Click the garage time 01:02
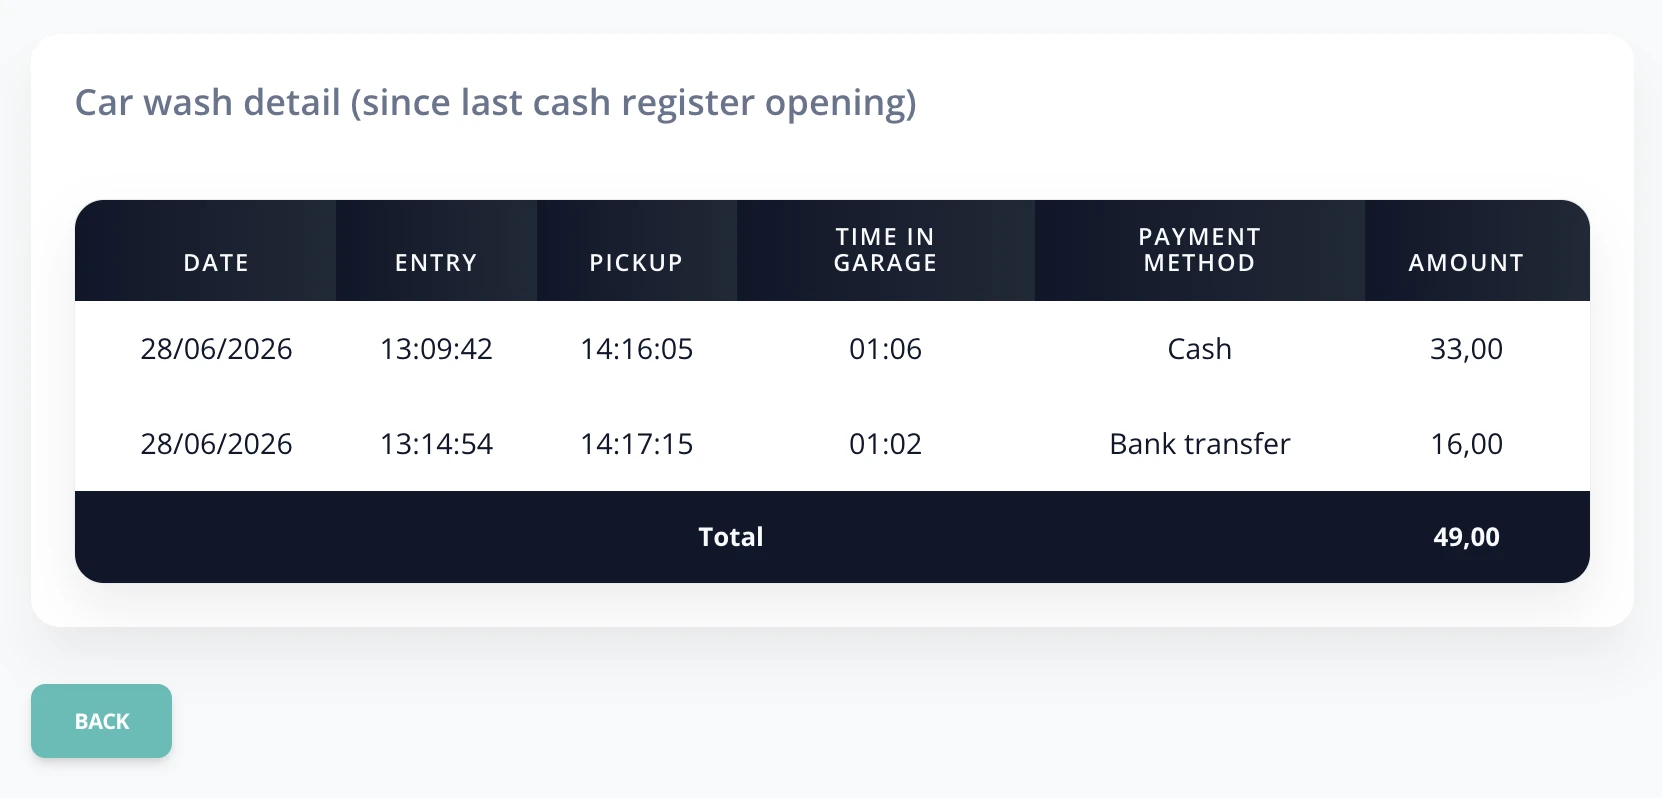Screen dimensions: 1662x798 coord(886,444)
